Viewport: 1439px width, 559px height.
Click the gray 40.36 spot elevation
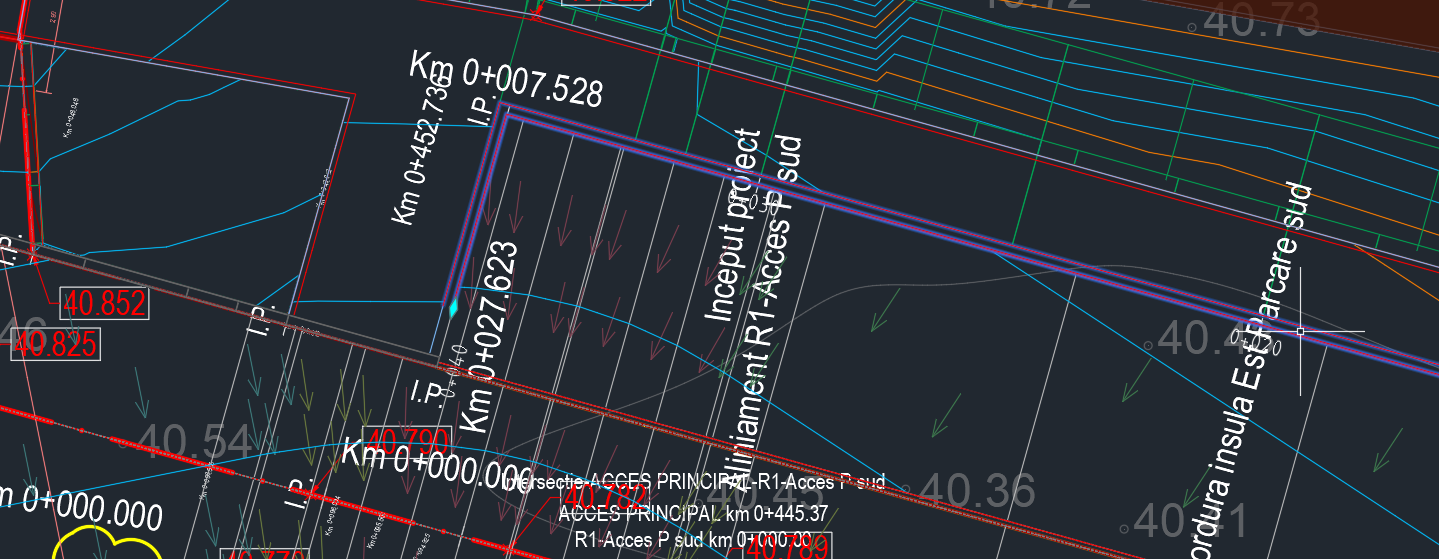pyautogui.click(x=975, y=490)
